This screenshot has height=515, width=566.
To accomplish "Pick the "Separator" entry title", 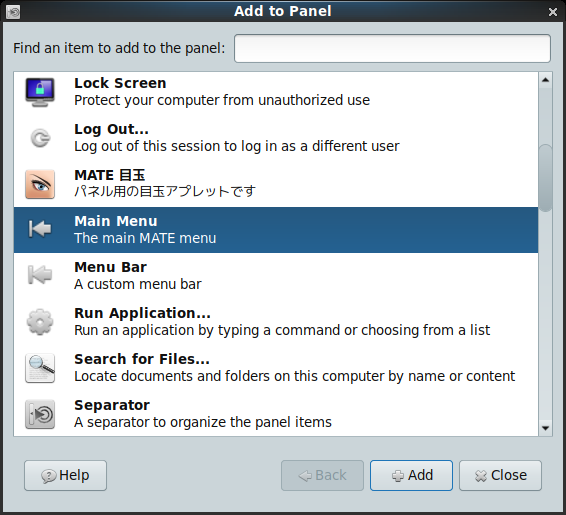I will coord(112,405).
